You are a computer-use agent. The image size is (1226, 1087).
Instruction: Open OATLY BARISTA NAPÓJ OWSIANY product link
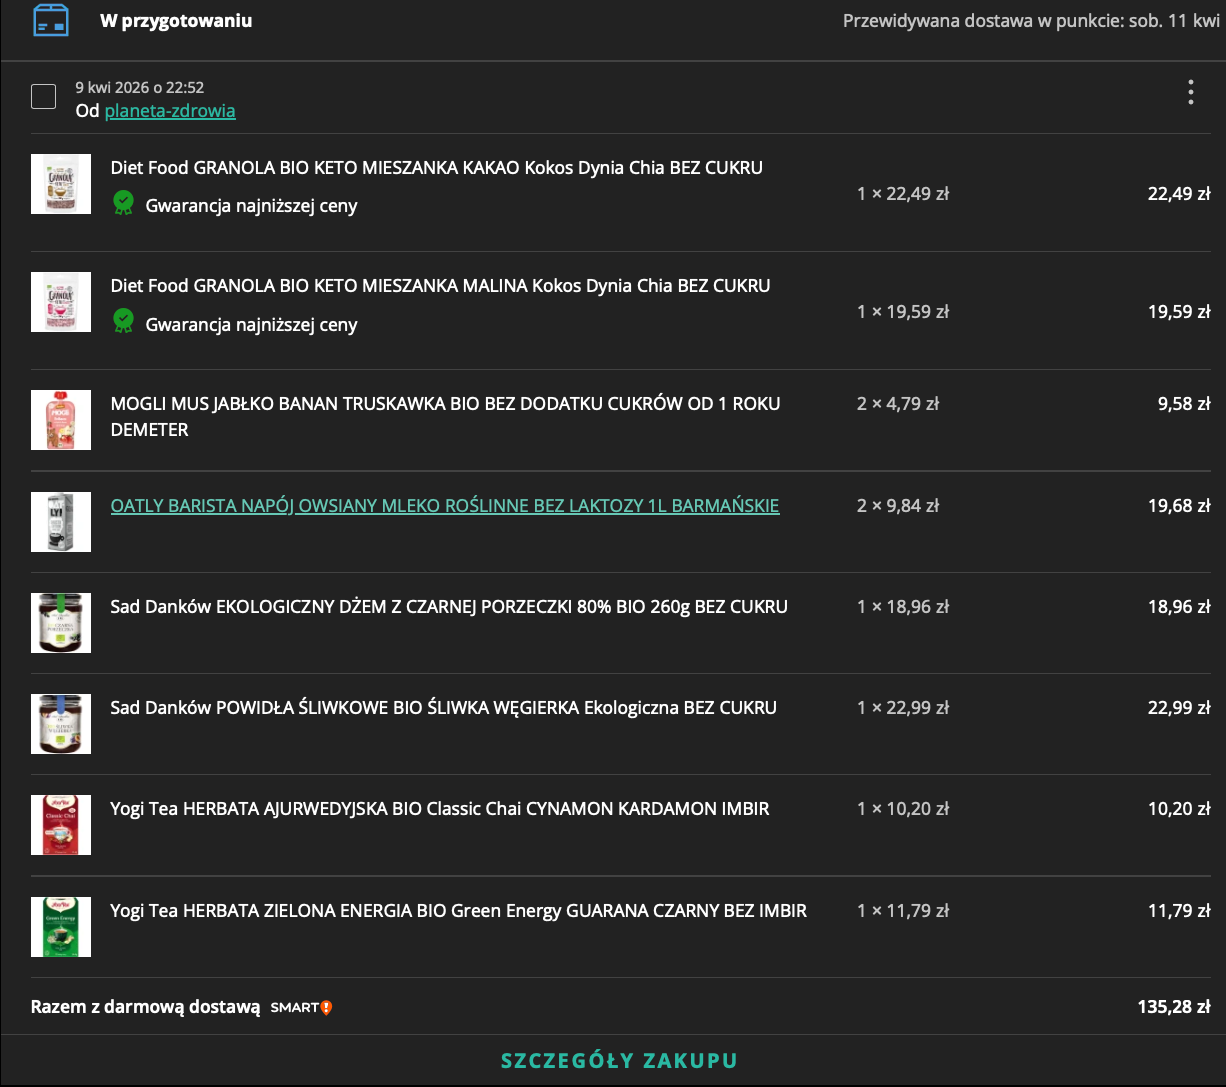coord(445,506)
